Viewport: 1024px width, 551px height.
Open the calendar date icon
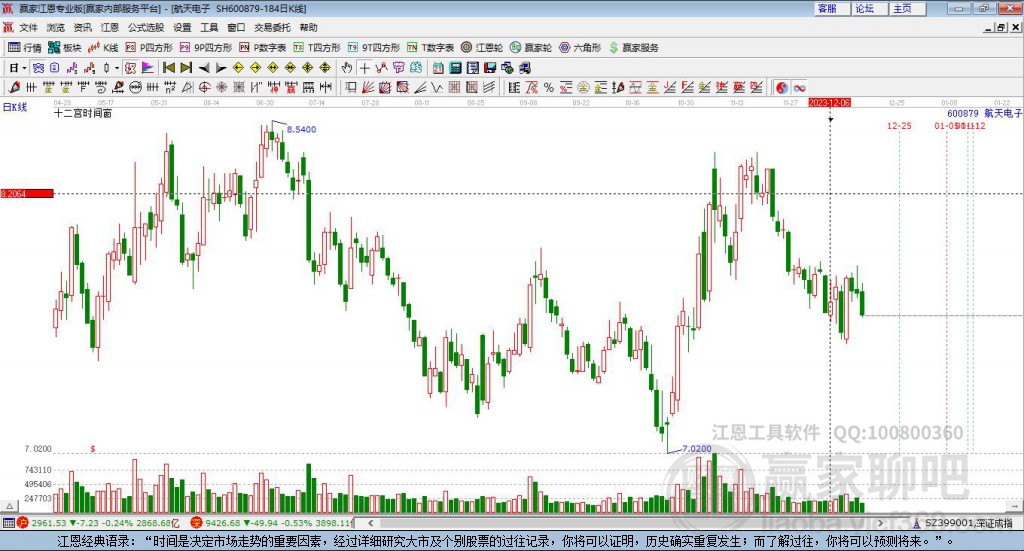[438, 68]
